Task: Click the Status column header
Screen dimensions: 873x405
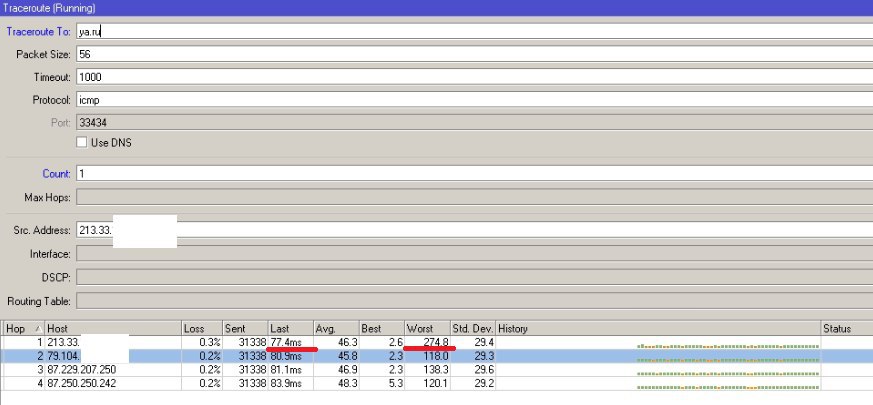Action: point(847,328)
